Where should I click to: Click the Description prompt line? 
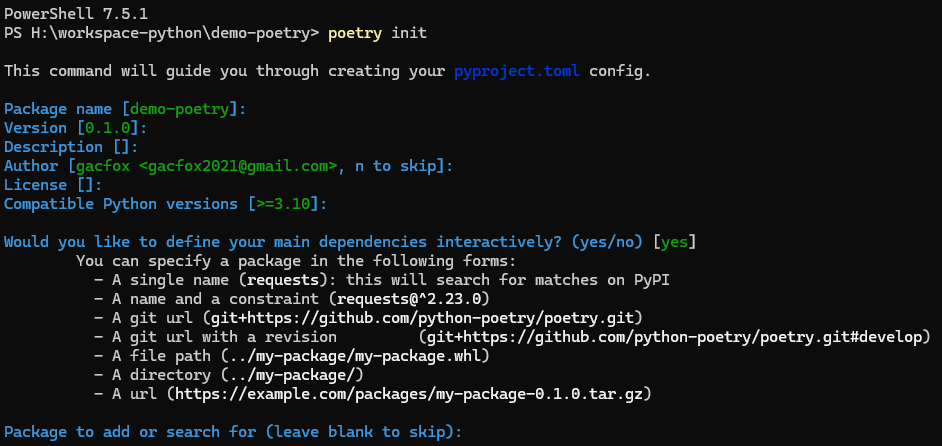click(x=71, y=147)
